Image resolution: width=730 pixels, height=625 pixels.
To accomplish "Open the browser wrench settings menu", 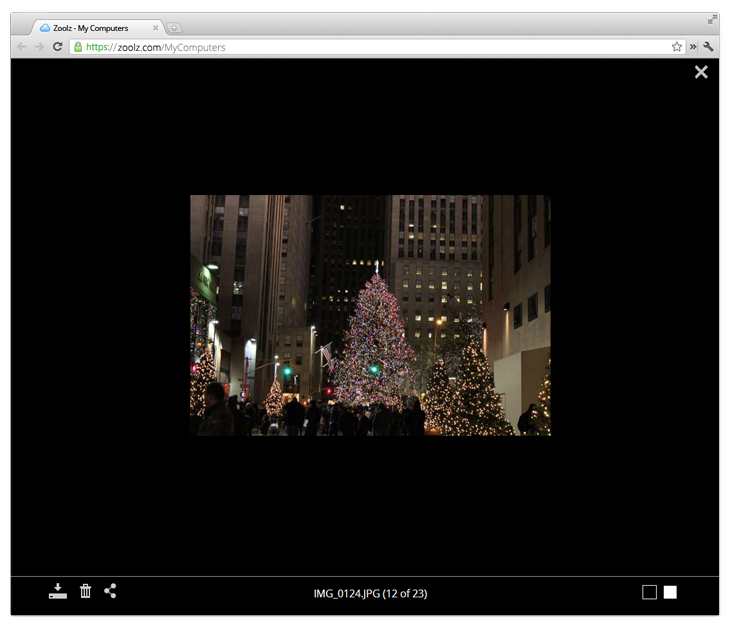I will click(708, 47).
